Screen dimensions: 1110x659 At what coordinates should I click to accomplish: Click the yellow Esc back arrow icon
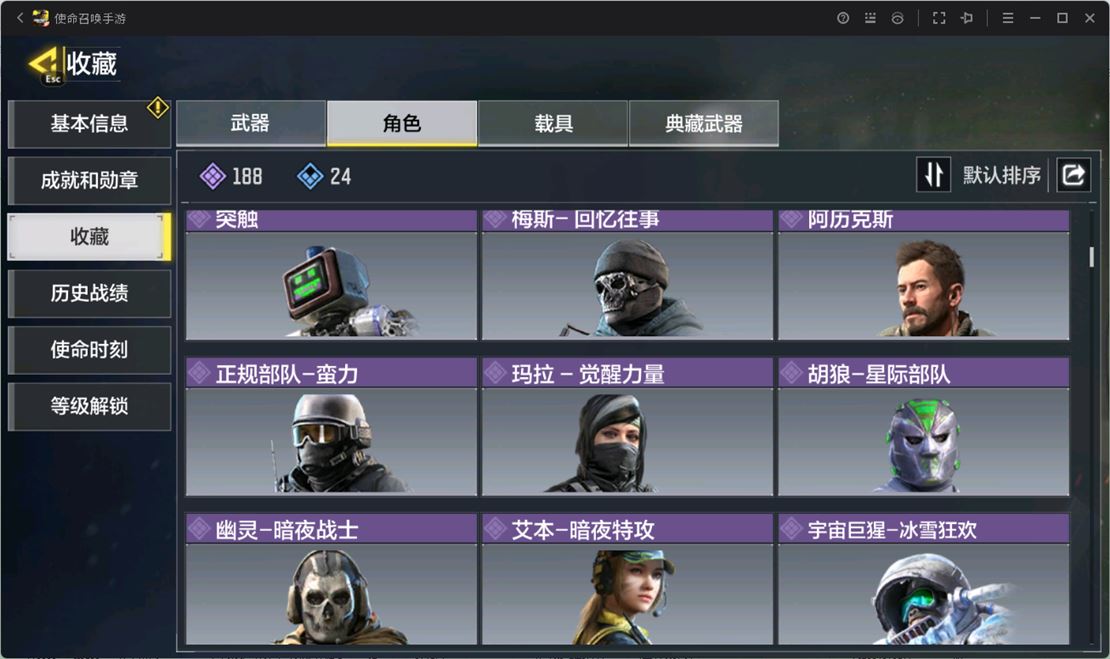(x=45, y=64)
